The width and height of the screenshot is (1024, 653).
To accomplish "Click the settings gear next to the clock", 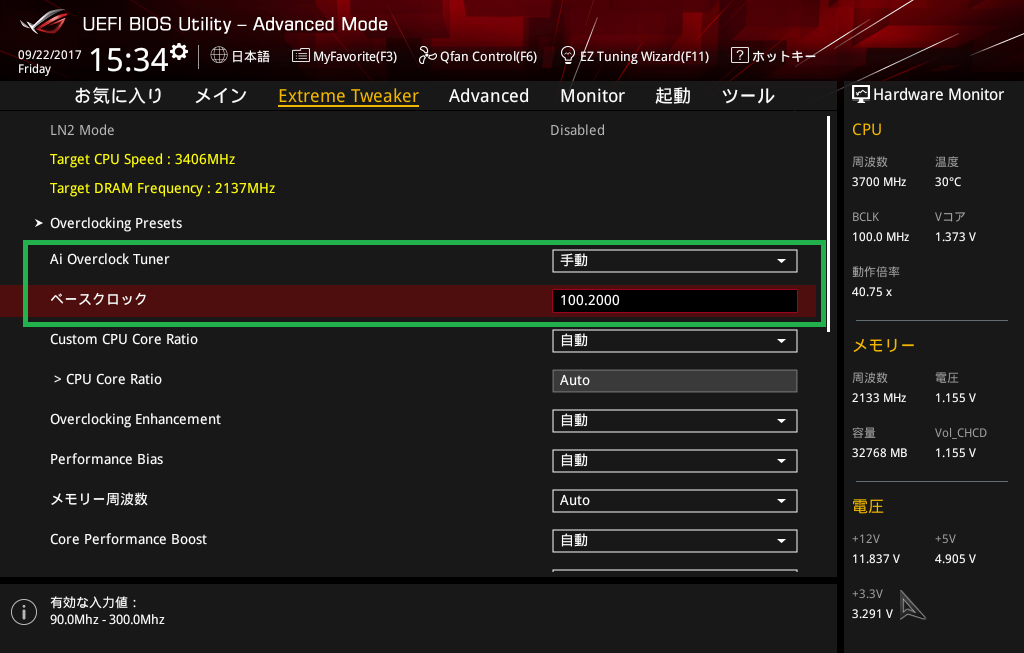I will point(179,51).
